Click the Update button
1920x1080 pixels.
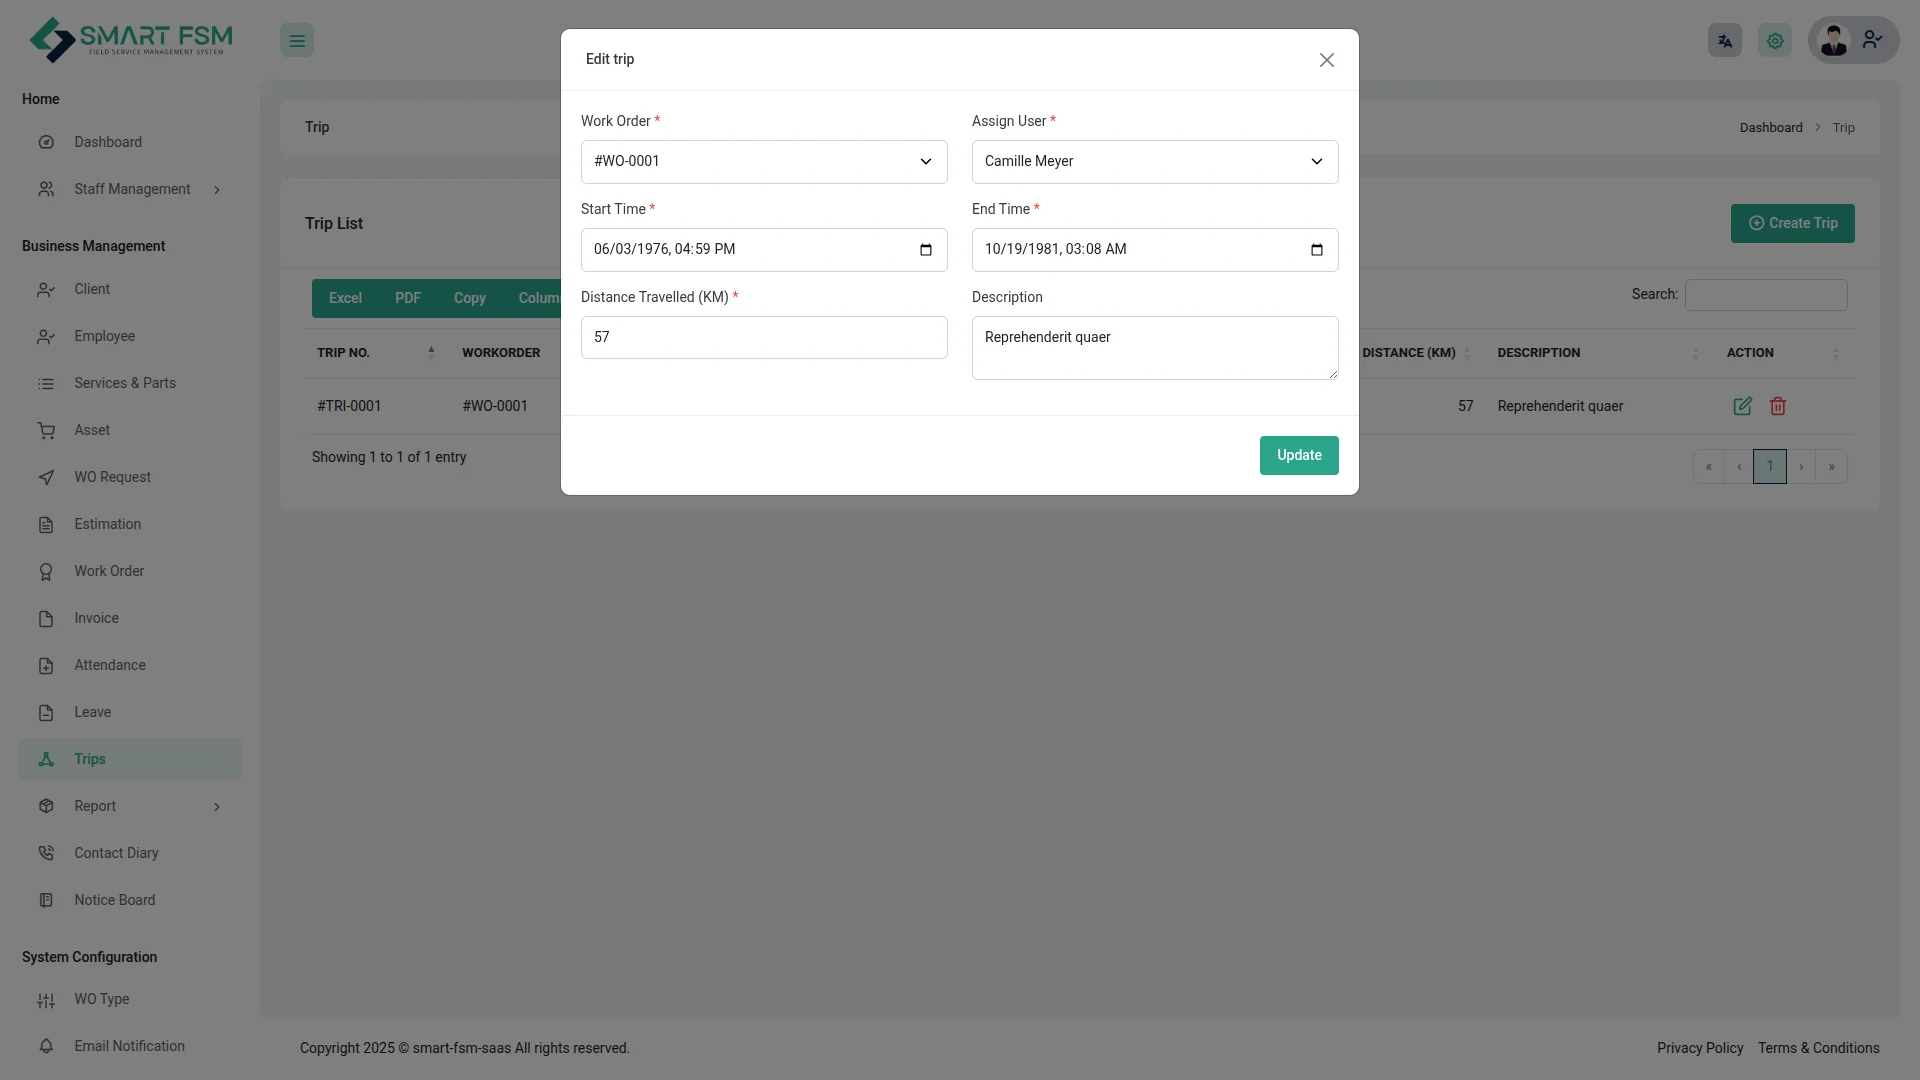[x=1298, y=455]
